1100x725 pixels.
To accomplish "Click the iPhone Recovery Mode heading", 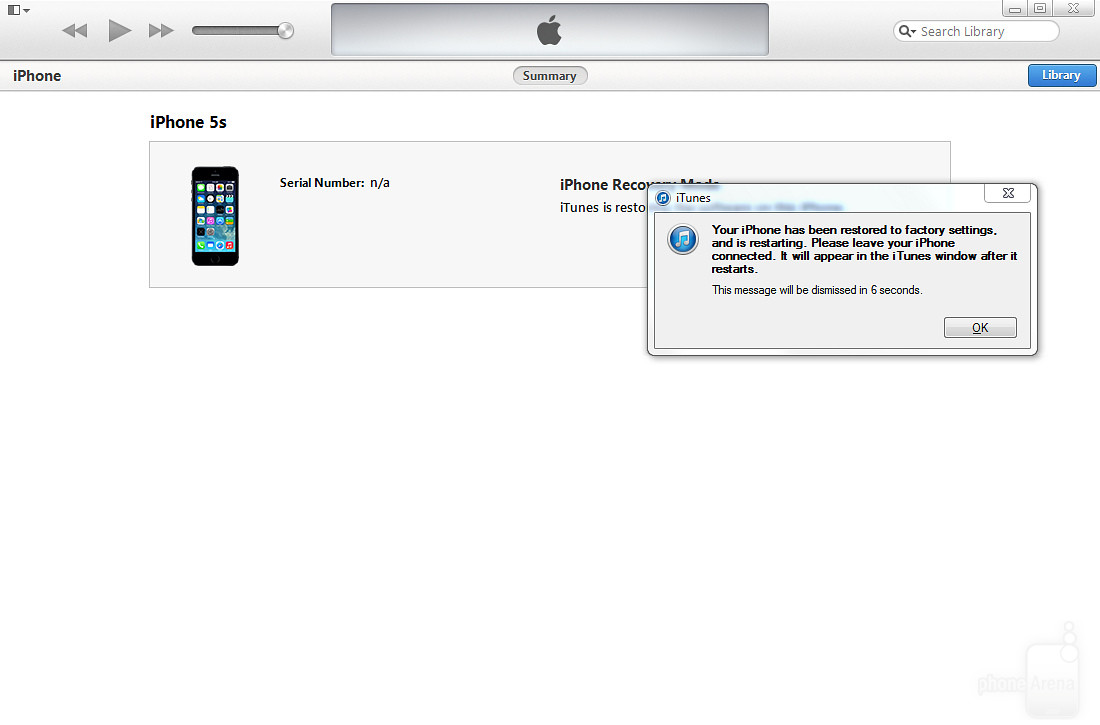I will point(640,184).
